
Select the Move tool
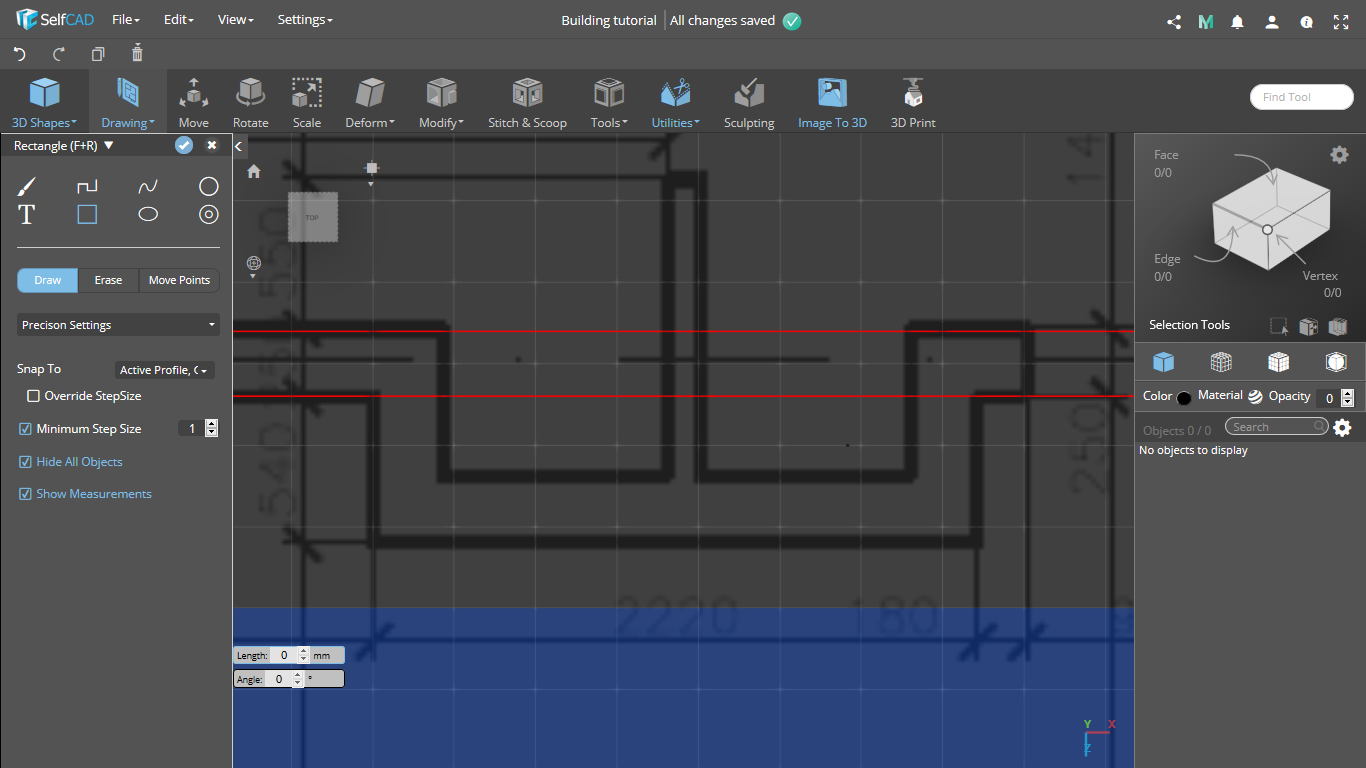pos(194,103)
